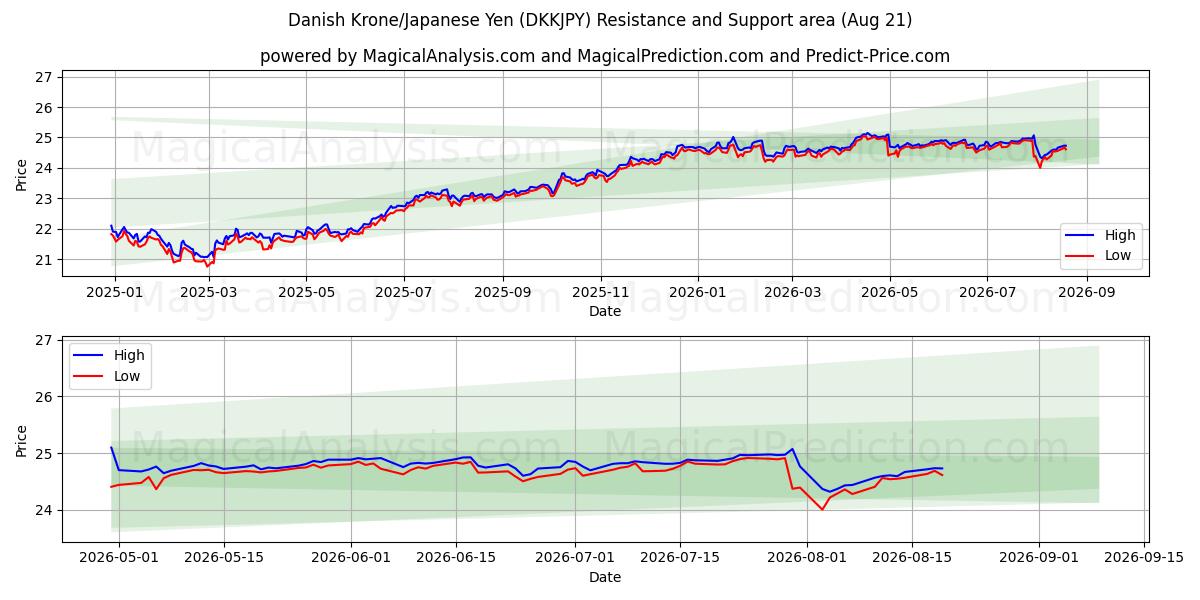
Task: Click the red line sample beside 'Low' in the lower legend
Action: (88, 376)
